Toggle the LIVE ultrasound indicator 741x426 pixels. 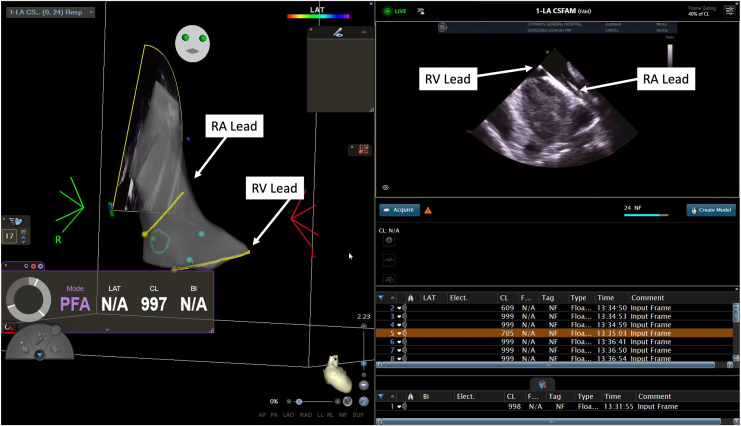pos(395,11)
